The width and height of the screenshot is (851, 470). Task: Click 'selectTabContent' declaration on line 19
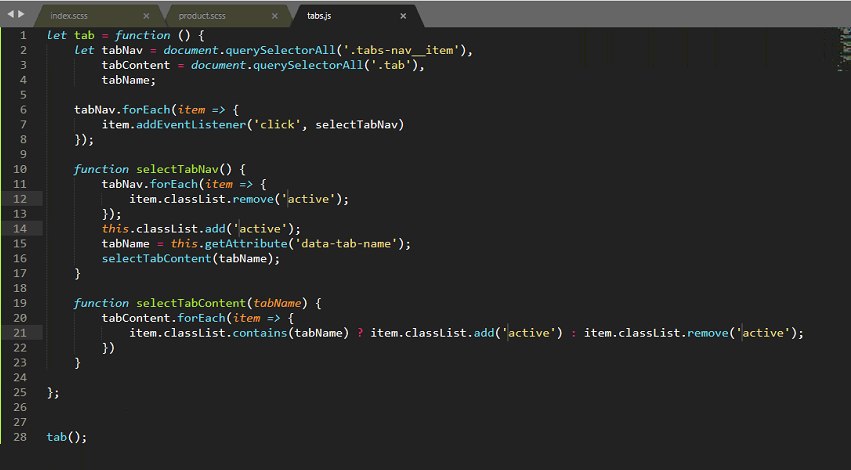[191, 303]
